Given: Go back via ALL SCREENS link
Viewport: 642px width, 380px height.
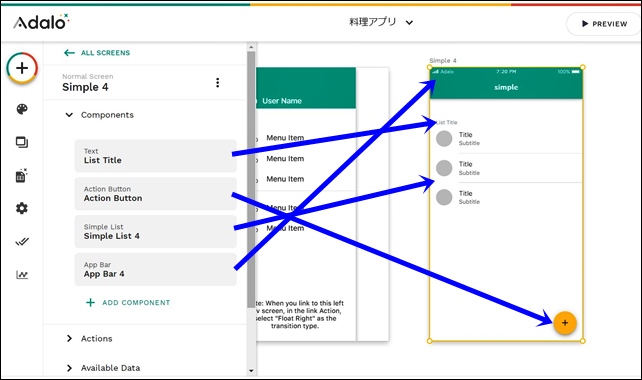Looking at the screenshot, I should coord(97,53).
